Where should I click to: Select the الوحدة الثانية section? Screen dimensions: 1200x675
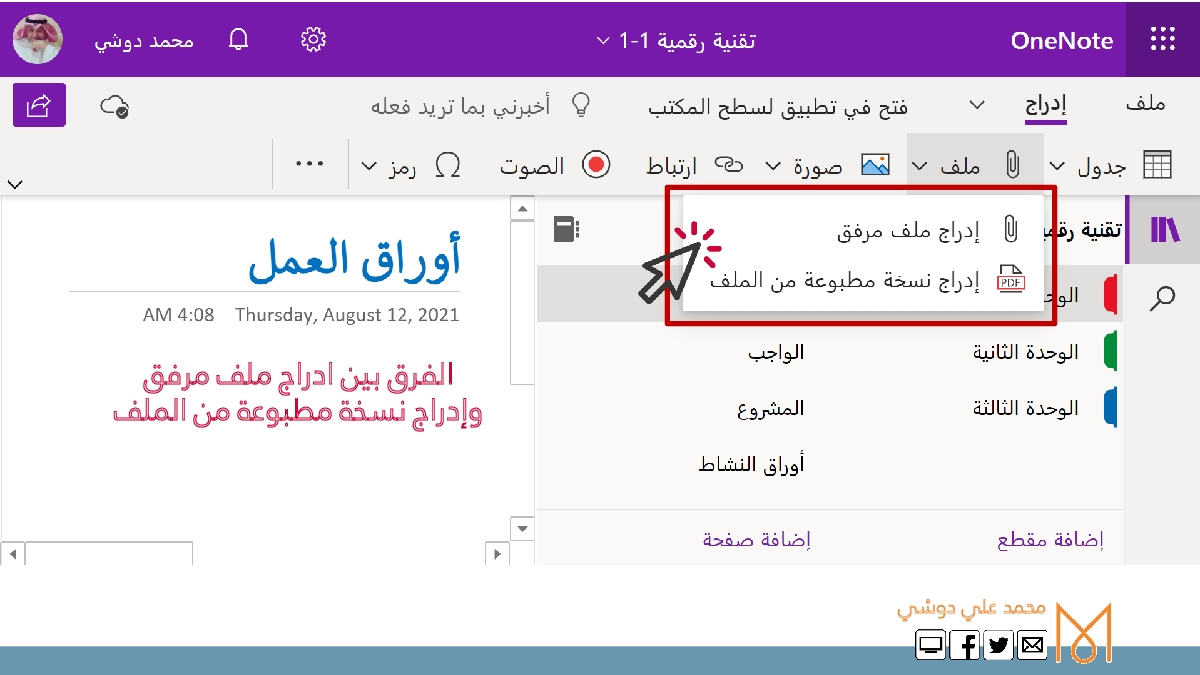point(1025,352)
